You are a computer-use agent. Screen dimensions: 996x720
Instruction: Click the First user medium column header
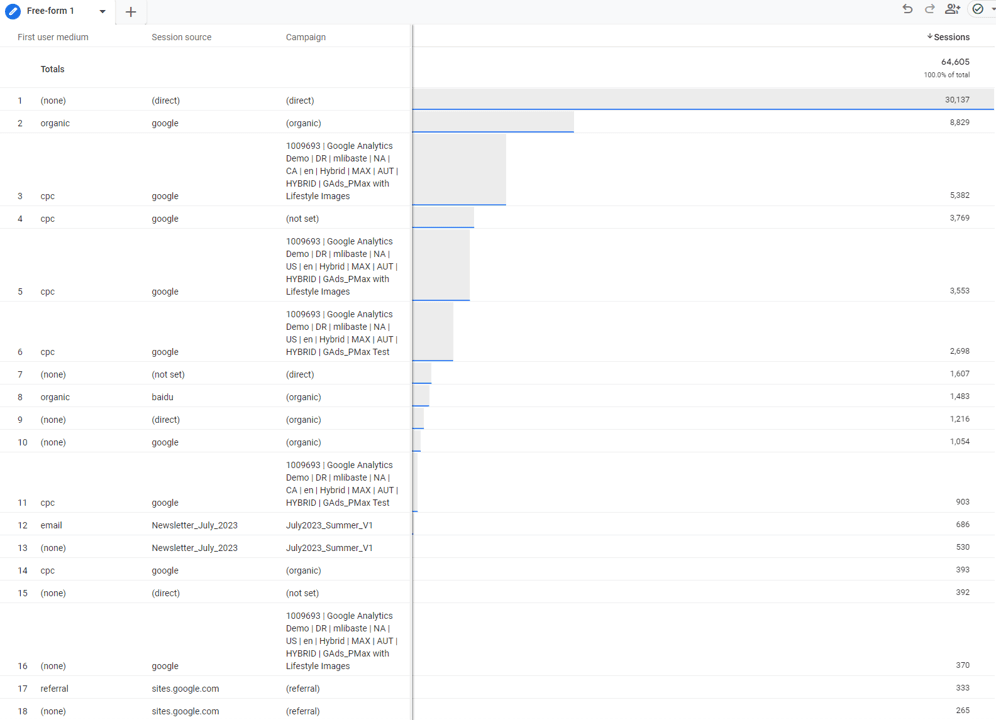point(53,37)
